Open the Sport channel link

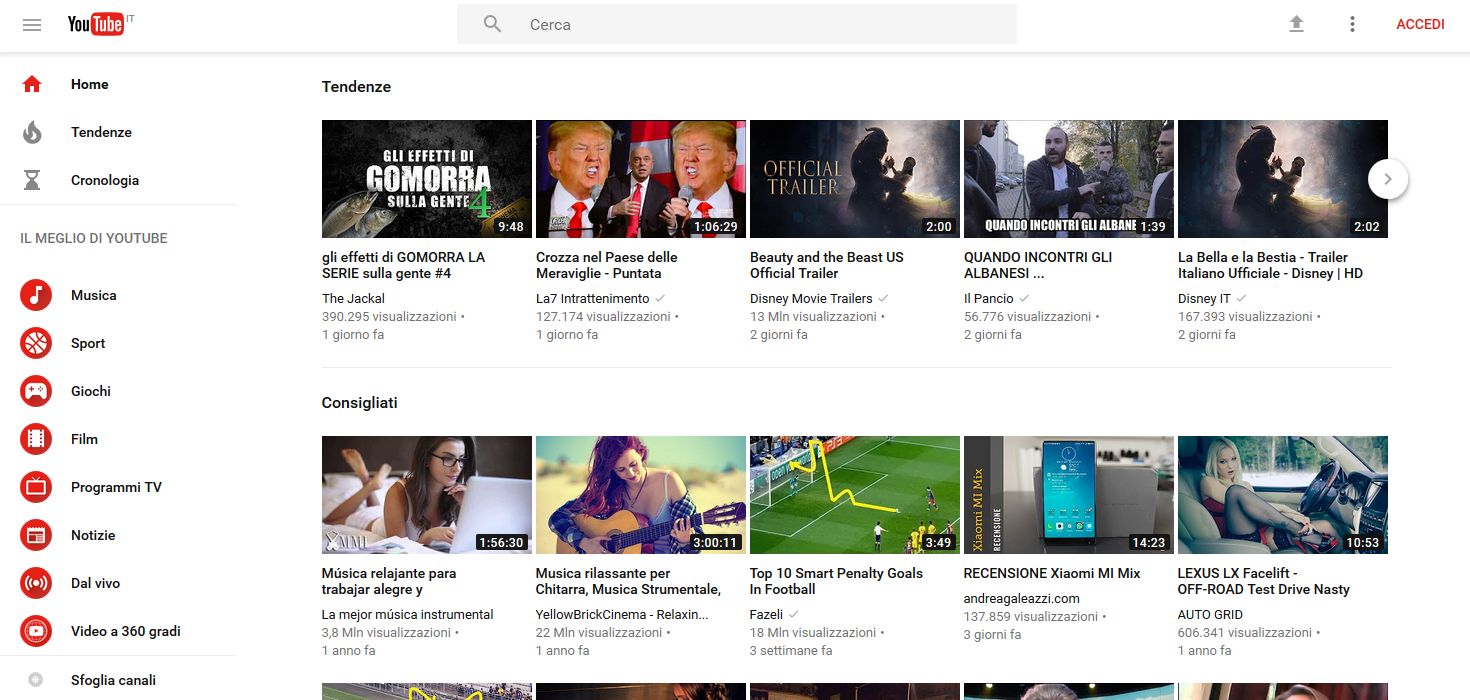88,343
